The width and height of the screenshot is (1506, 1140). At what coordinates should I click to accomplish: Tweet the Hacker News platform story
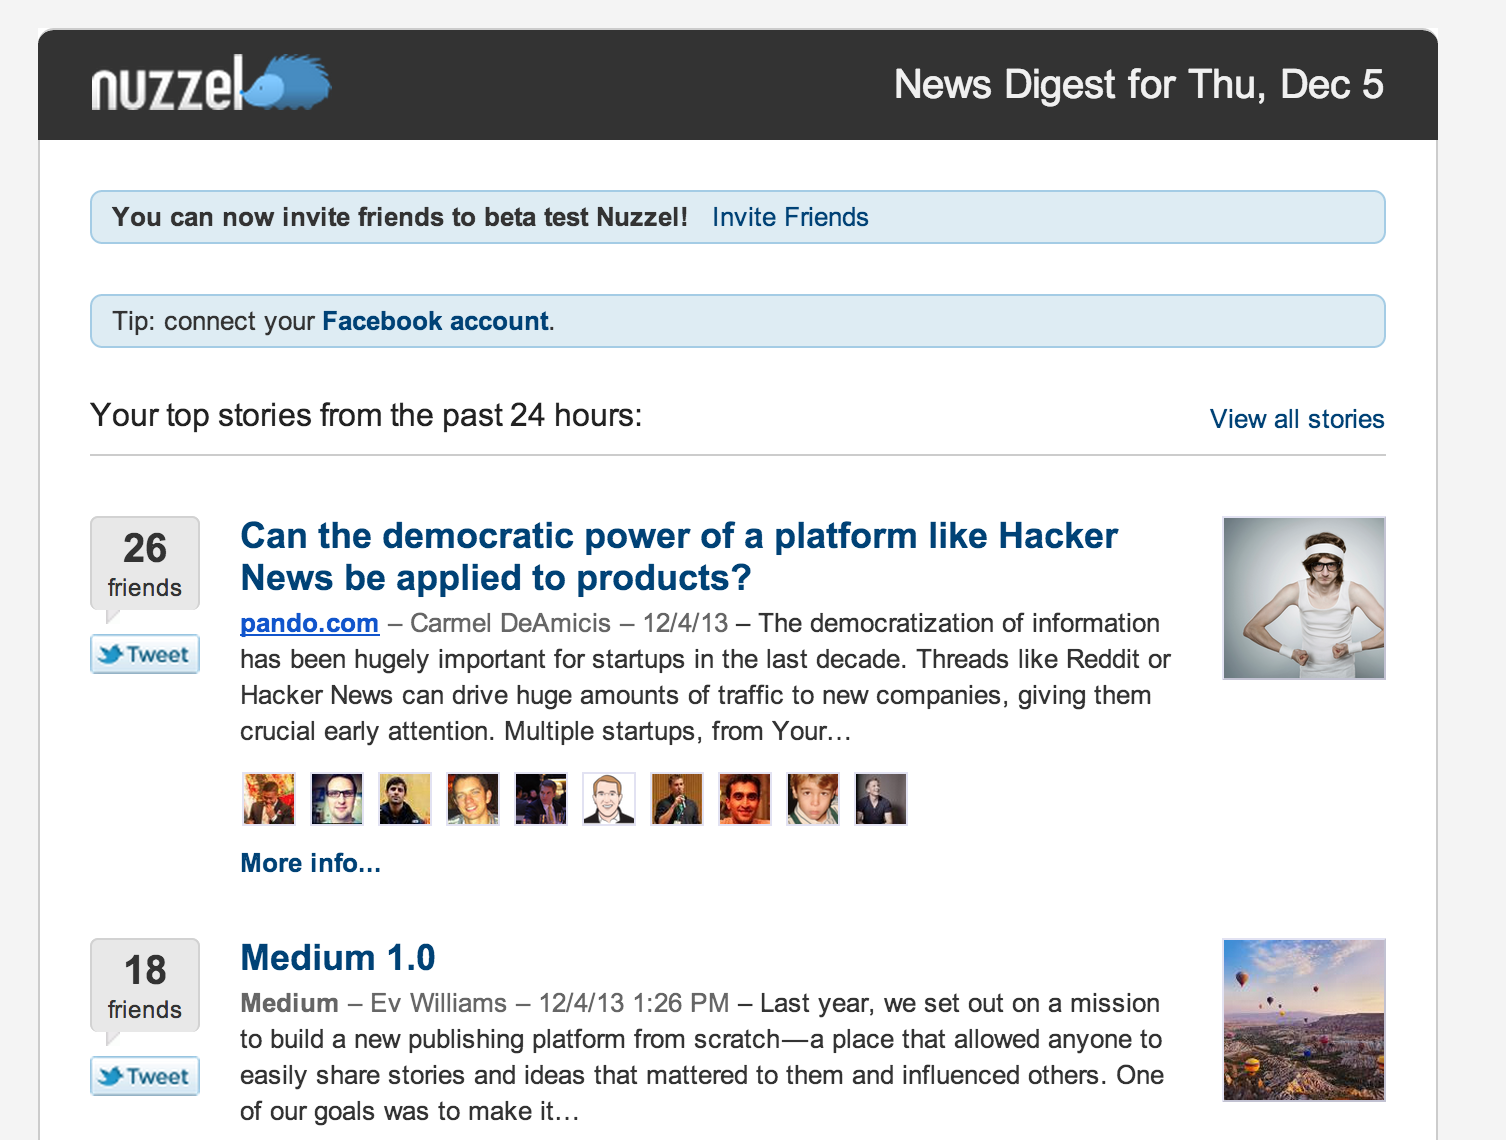coord(145,654)
